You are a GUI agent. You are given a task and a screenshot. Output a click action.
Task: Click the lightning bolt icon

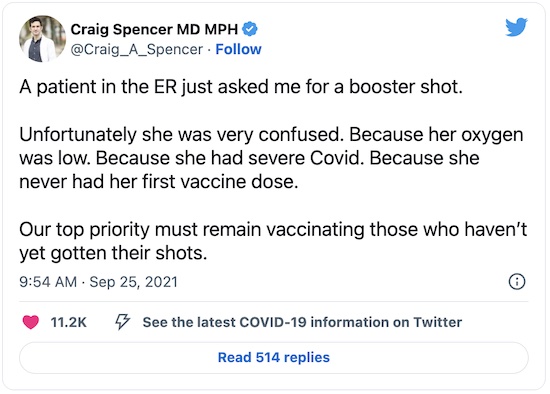click(x=122, y=322)
